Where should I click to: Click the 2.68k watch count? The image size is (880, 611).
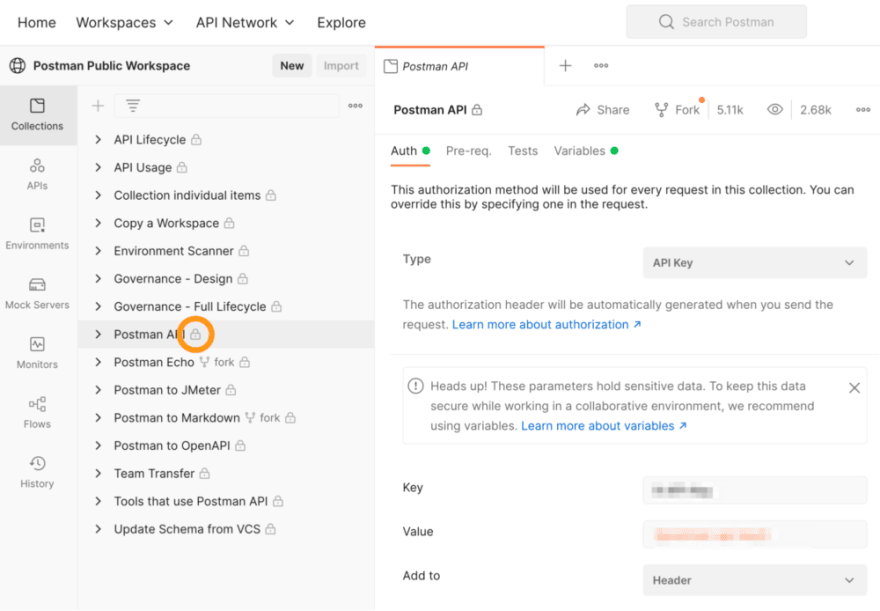click(x=815, y=110)
